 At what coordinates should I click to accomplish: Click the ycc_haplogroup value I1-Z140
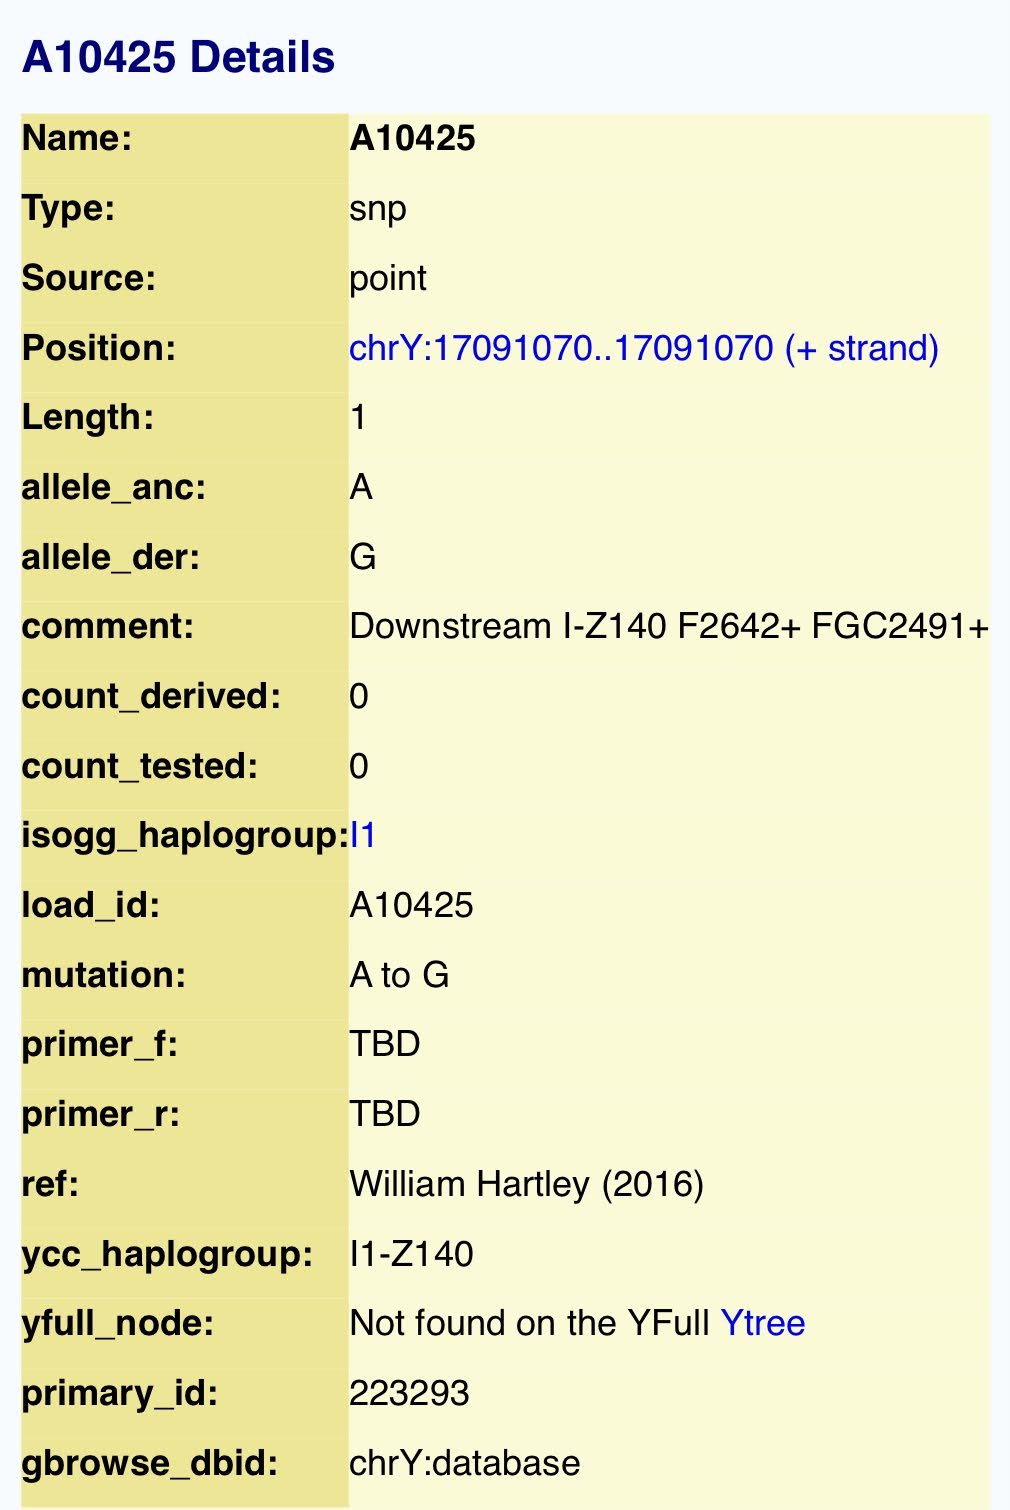point(411,1253)
